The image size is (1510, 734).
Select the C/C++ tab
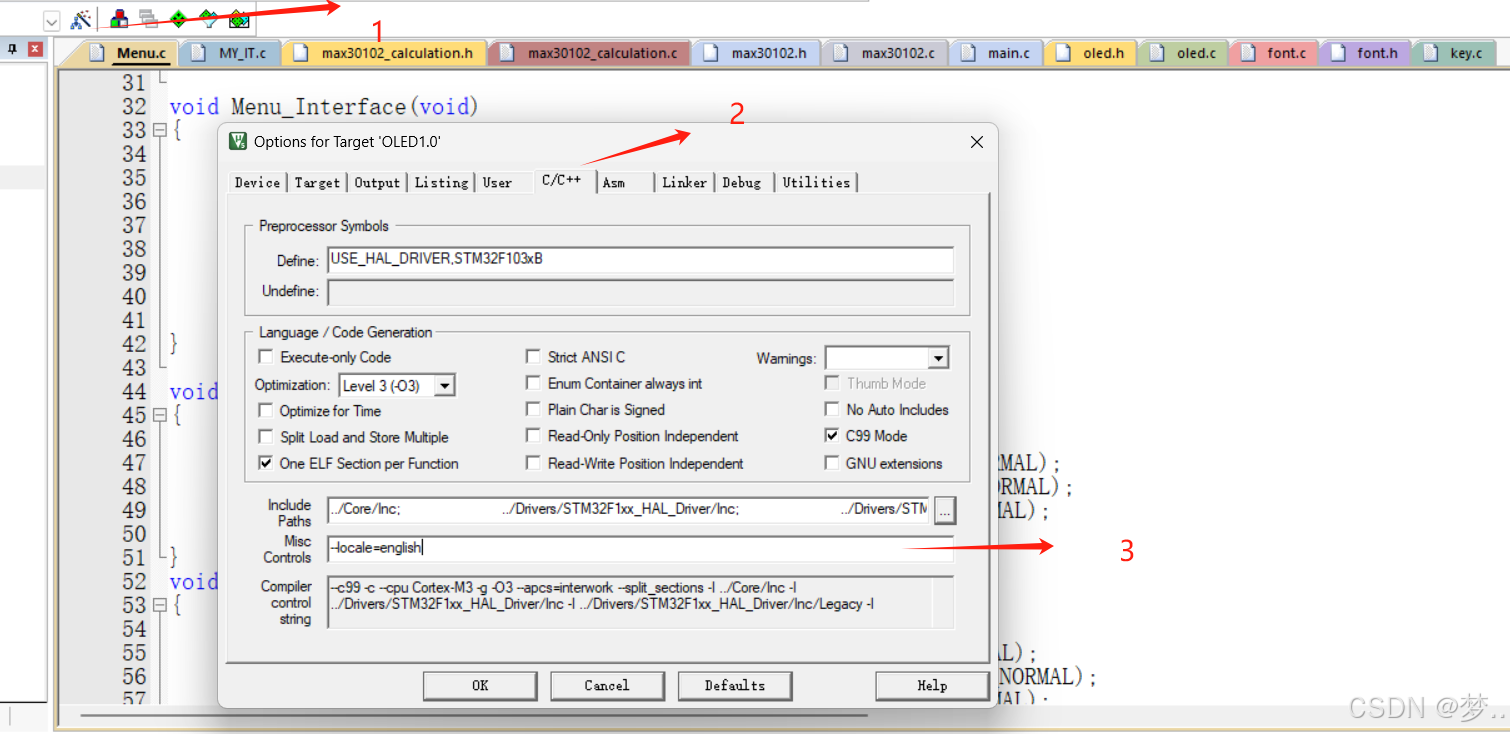(x=562, y=180)
